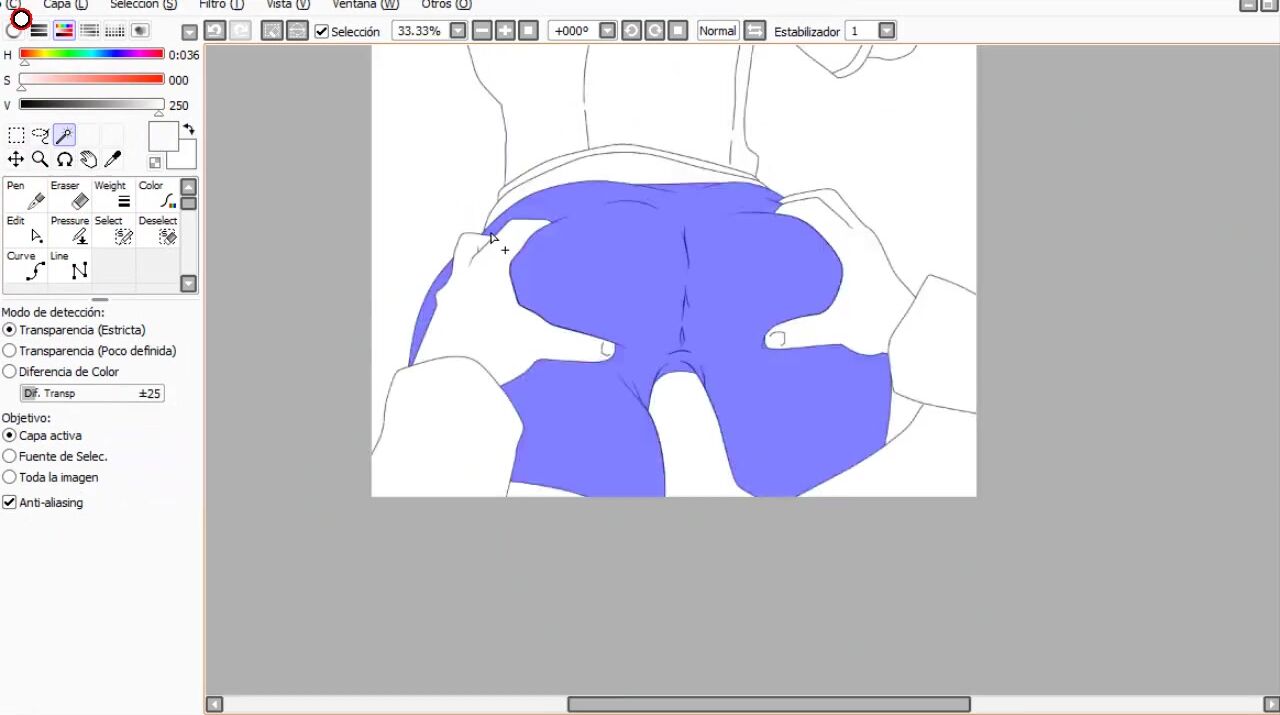1280x715 pixels.
Task: Open the Filtro menu
Action: coord(221,5)
